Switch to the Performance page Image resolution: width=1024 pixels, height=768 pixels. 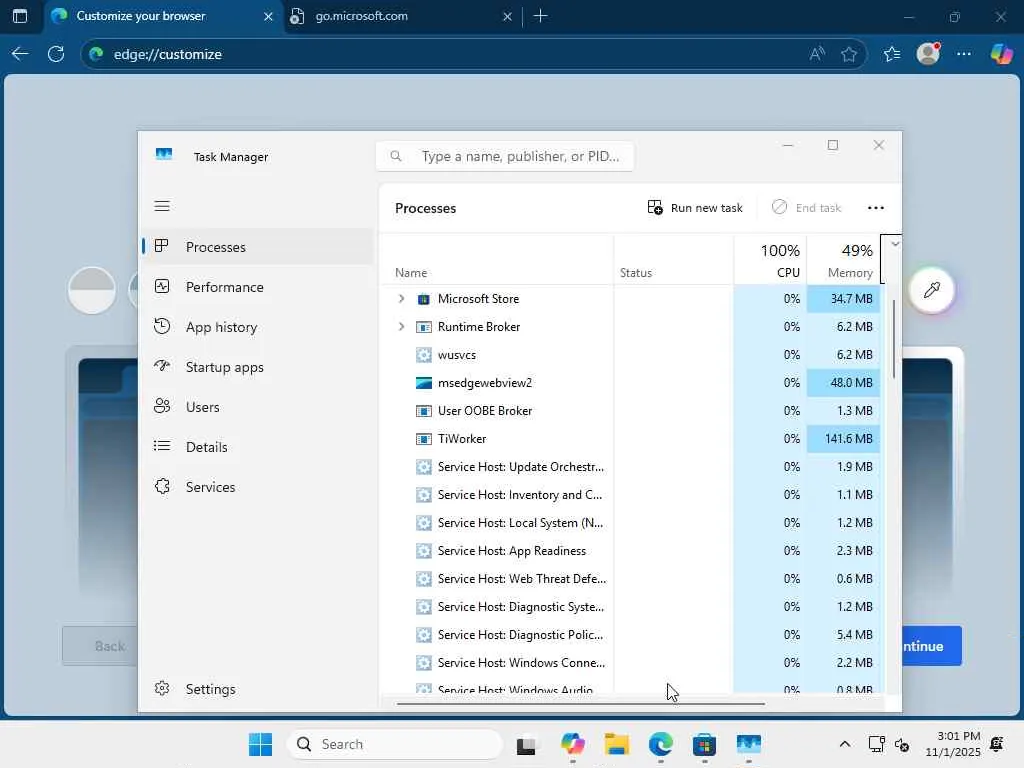click(224, 287)
